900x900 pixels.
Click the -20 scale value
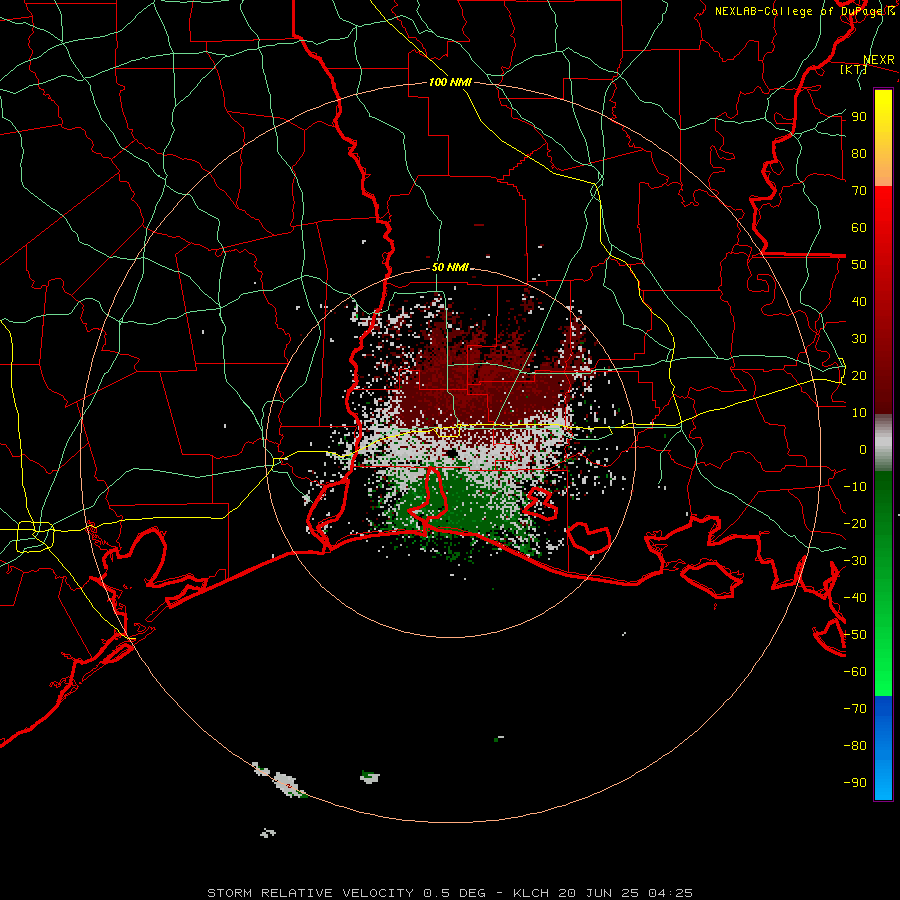pos(855,523)
